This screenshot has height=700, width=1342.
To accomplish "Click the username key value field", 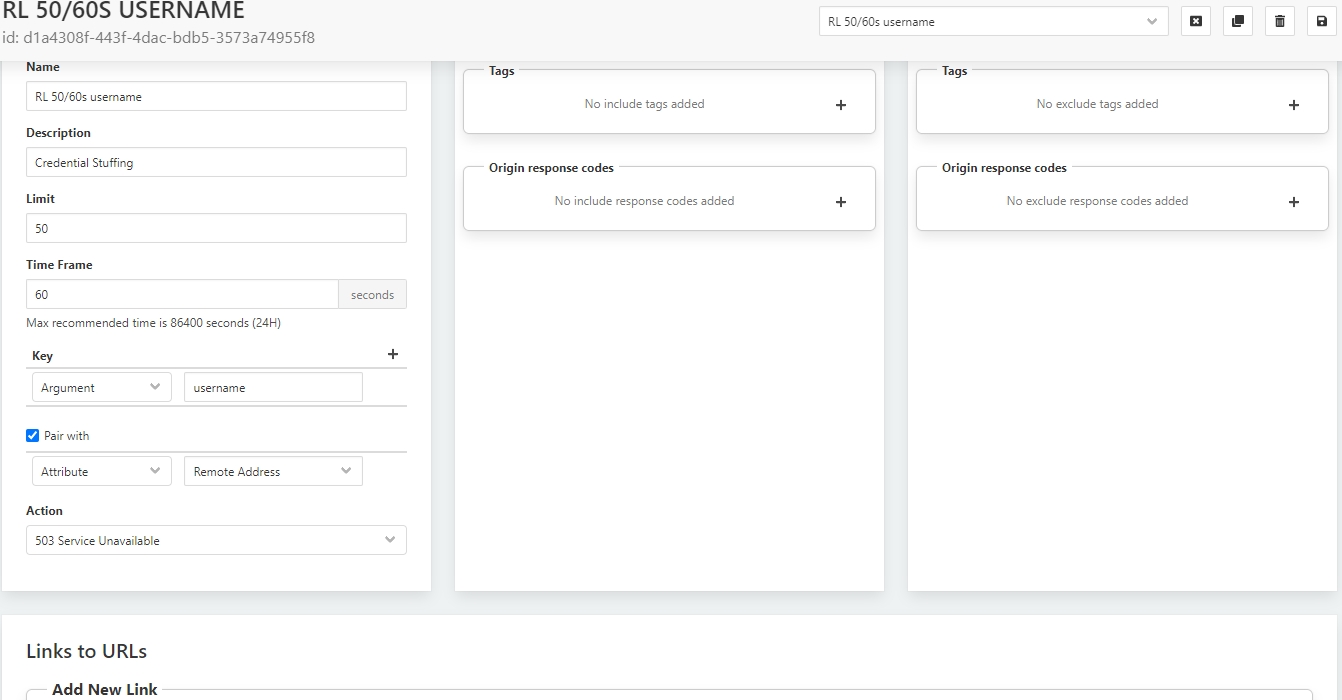I will [x=272, y=388].
